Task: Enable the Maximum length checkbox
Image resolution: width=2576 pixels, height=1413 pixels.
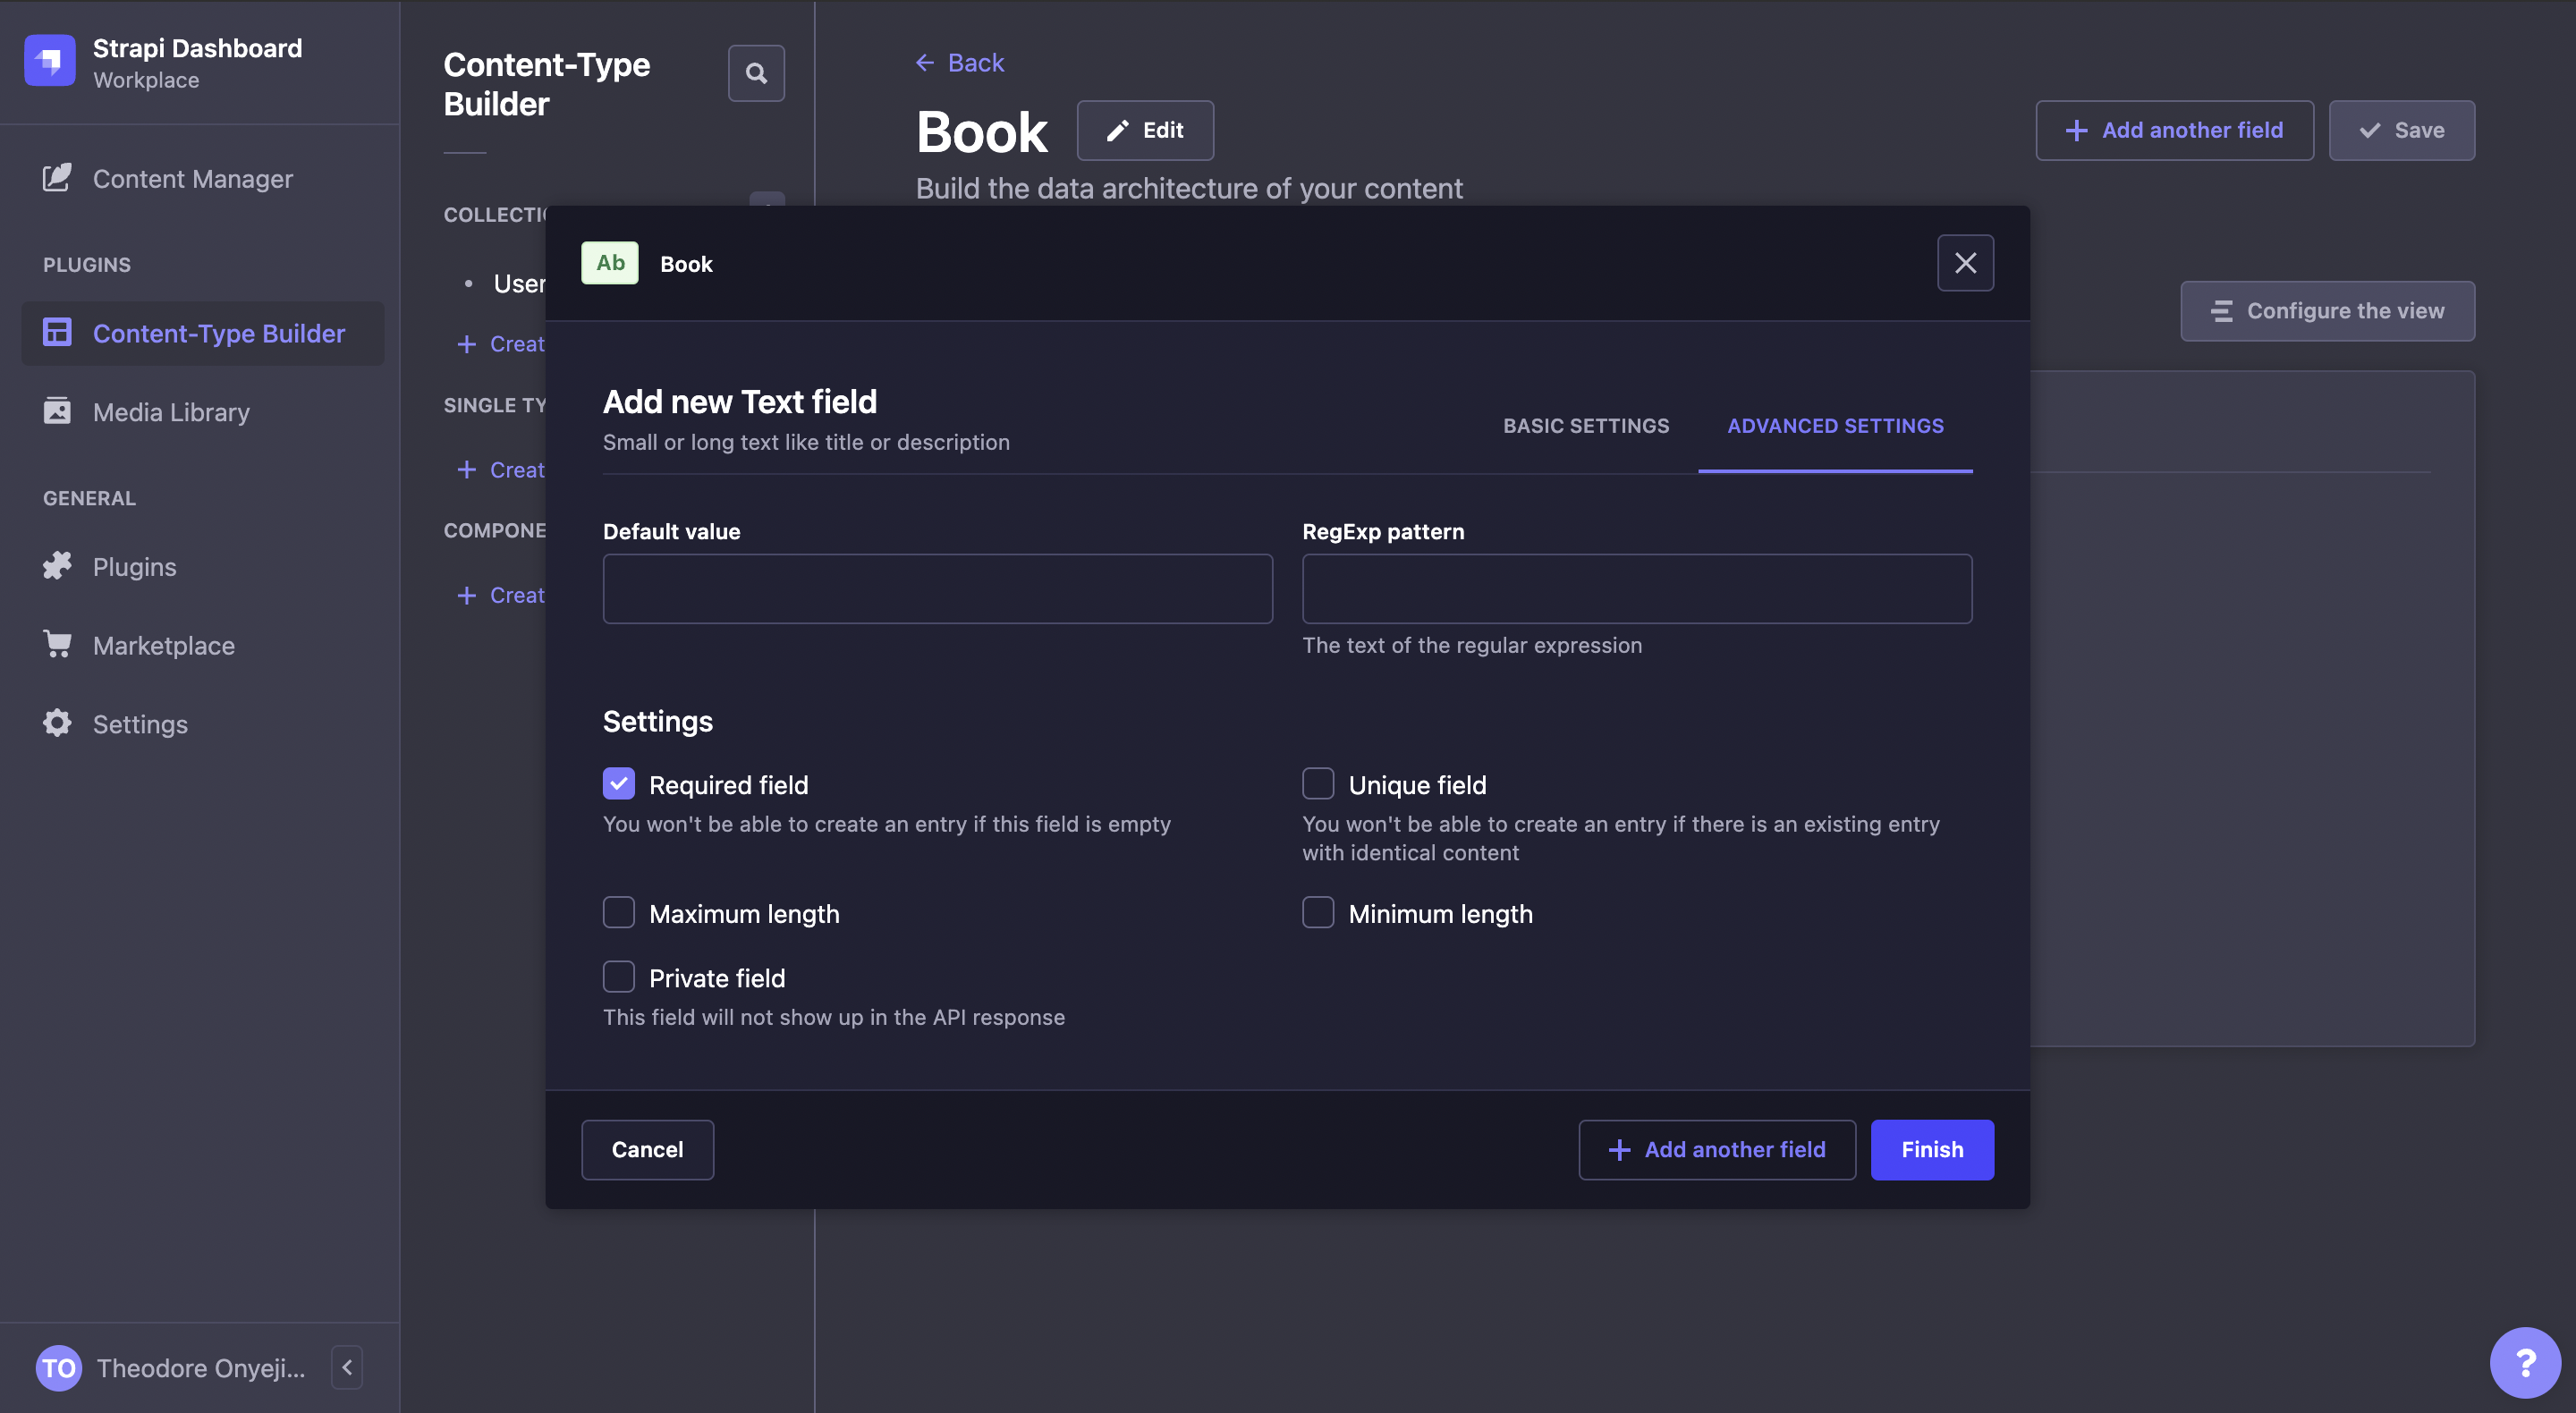Action: [619, 913]
